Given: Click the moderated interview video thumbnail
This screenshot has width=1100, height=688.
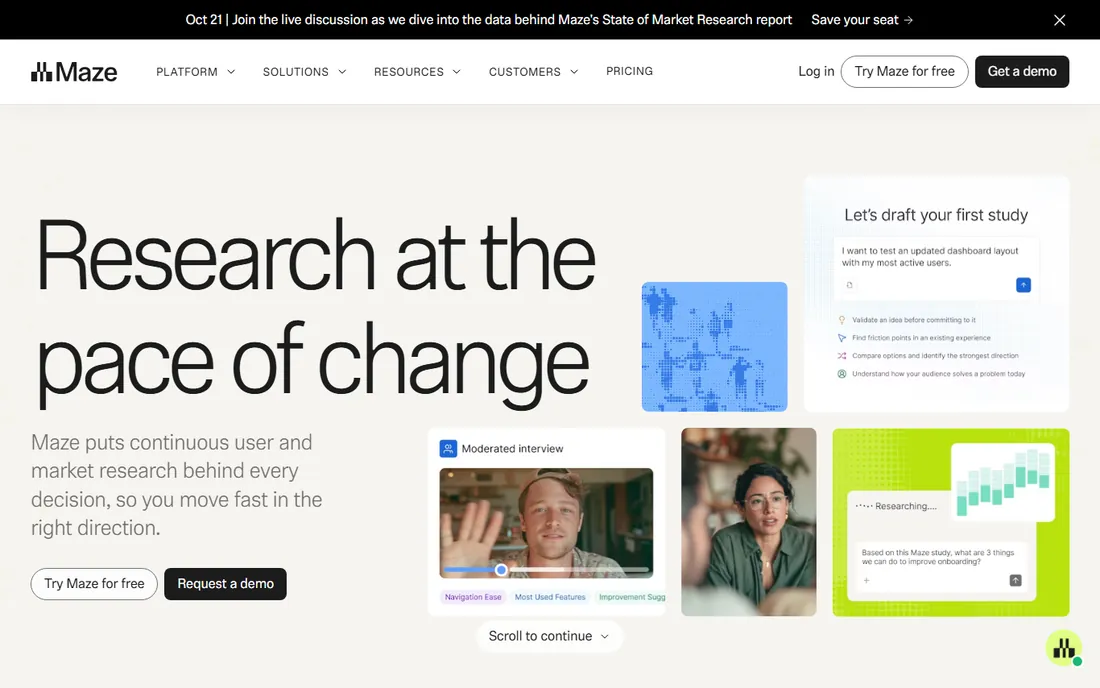Looking at the screenshot, I should tap(546, 522).
